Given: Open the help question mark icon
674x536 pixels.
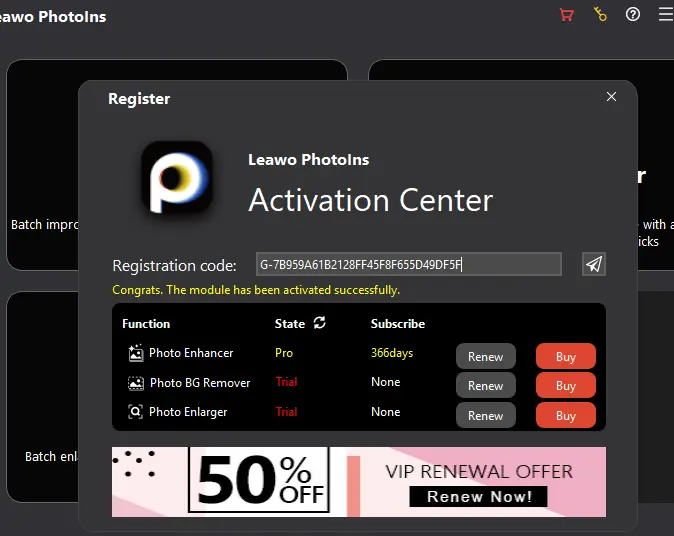Looking at the screenshot, I should pos(633,14).
